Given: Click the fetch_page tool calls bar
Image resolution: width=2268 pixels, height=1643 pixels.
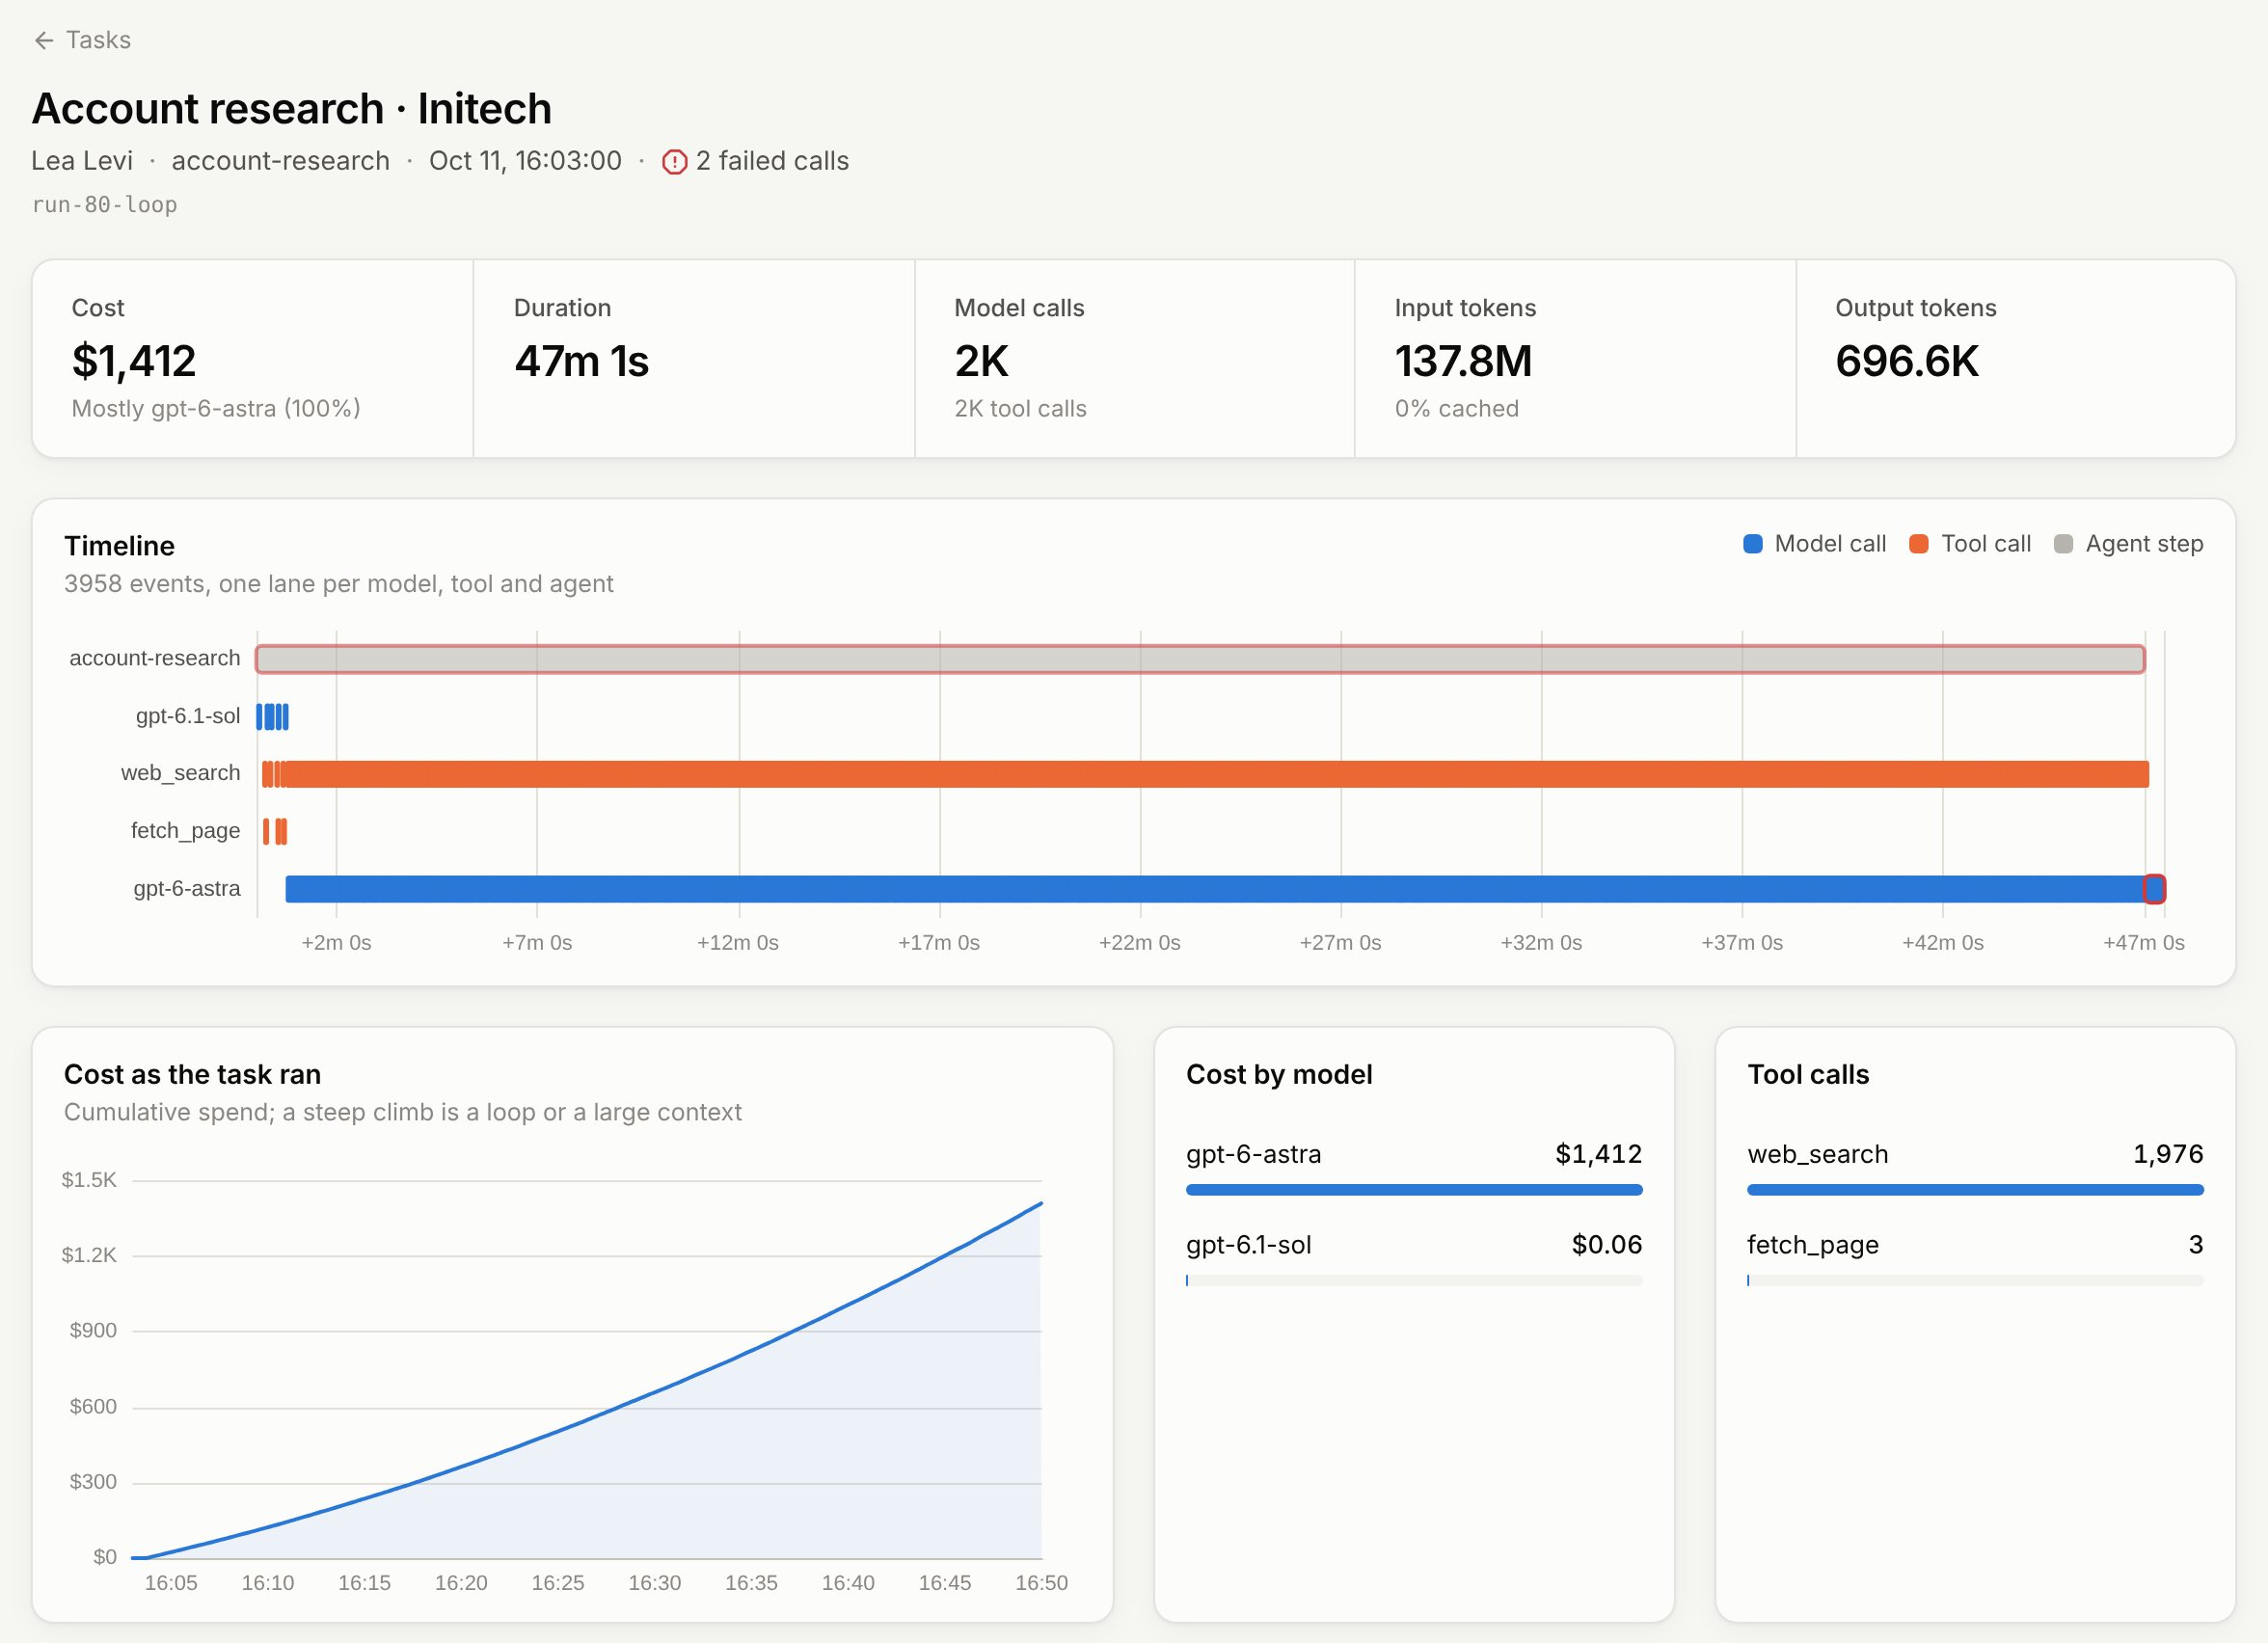Looking at the screenshot, I should [1975, 1280].
